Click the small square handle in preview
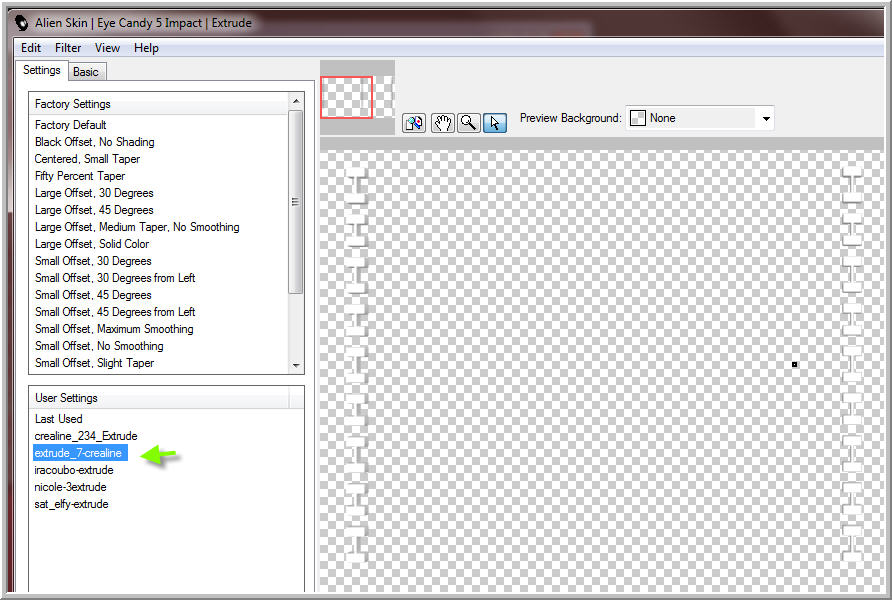This screenshot has width=892, height=600. [x=795, y=364]
